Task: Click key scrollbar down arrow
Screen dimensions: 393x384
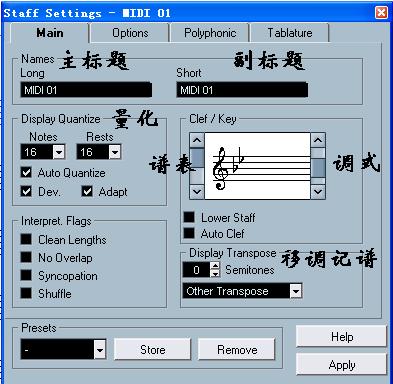Action: [318, 192]
